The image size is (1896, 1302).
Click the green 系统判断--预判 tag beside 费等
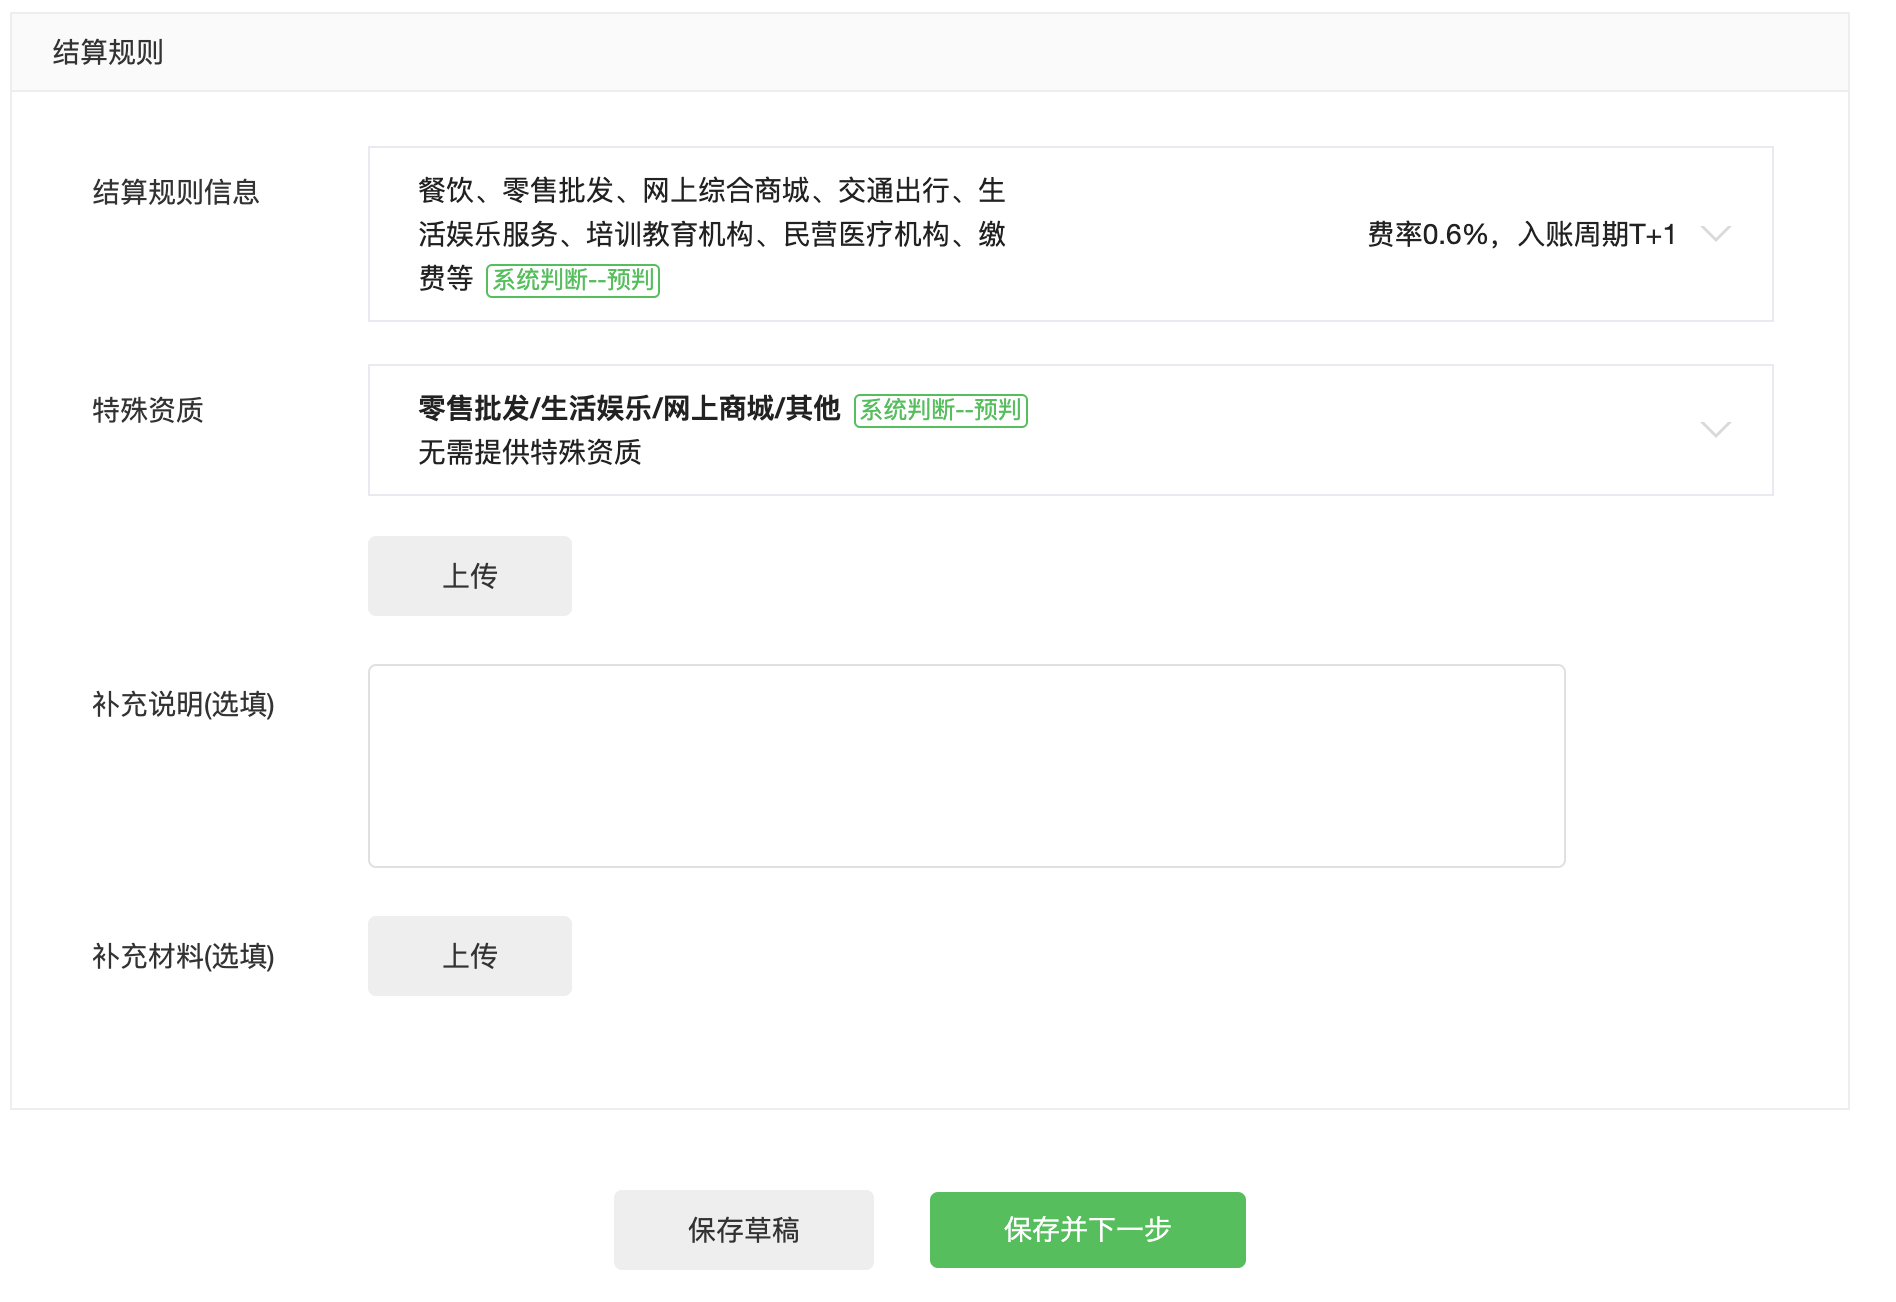(573, 280)
